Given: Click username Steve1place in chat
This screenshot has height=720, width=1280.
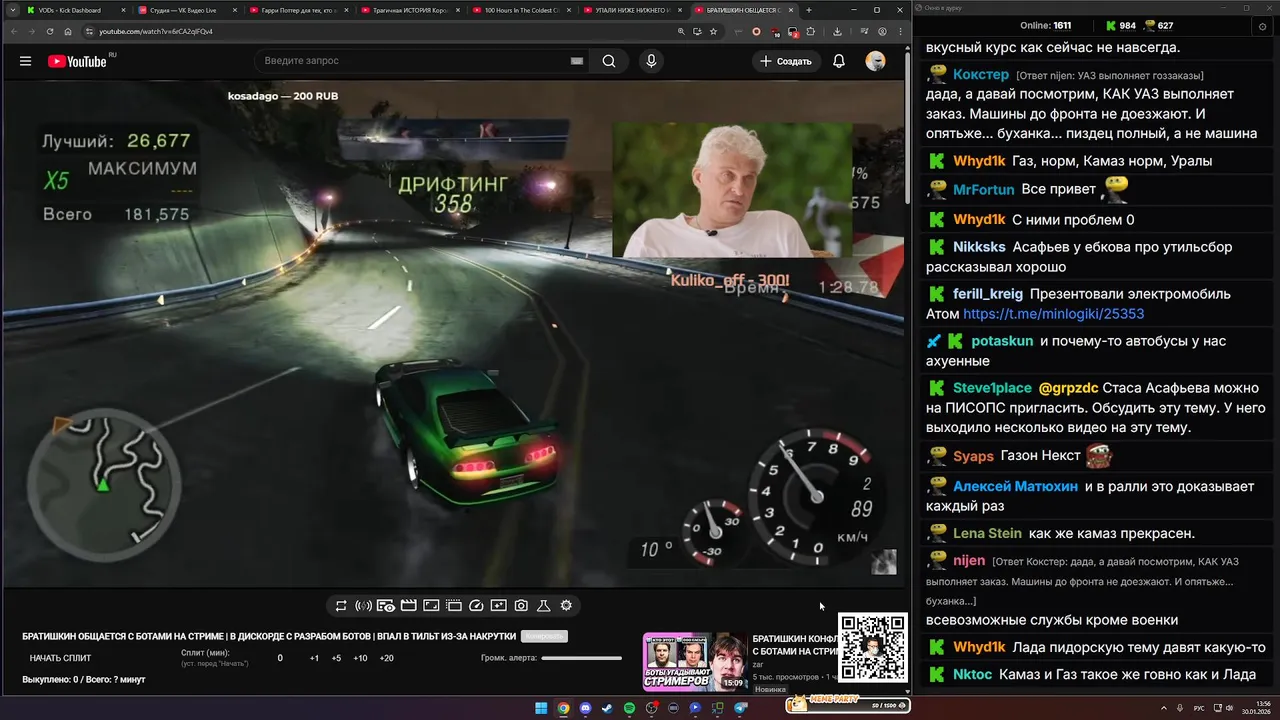Looking at the screenshot, I should [992, 388].
